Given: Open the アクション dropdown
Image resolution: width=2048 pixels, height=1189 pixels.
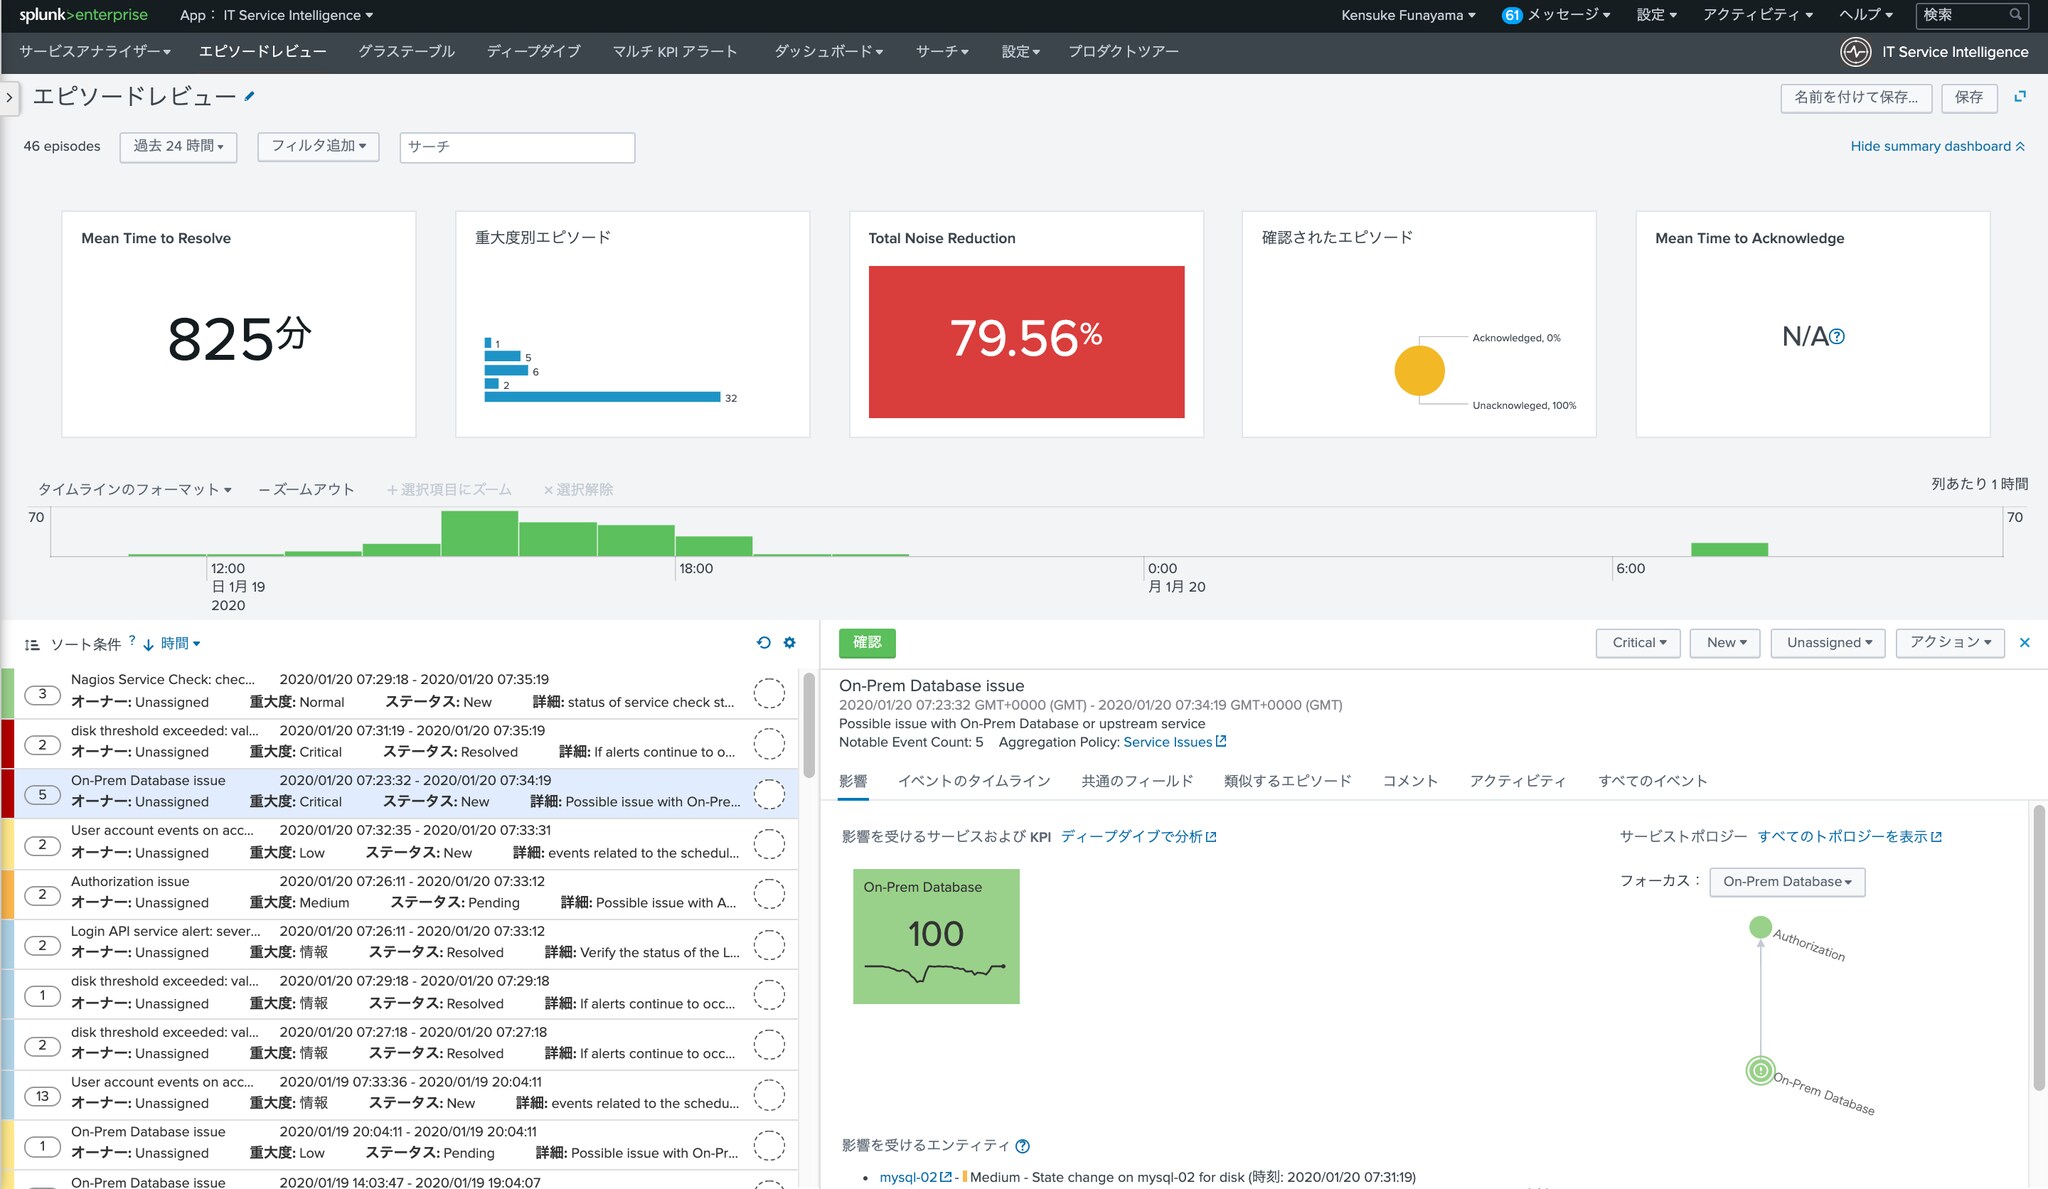Looking at the screenshot, I should tap(1950, 643).
